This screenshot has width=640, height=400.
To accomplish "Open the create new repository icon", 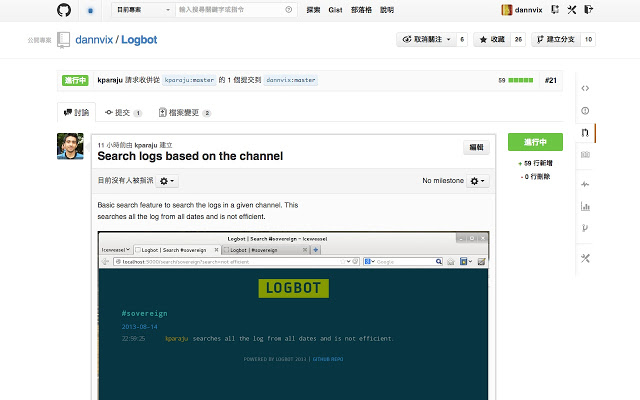I will coord(555,9).
